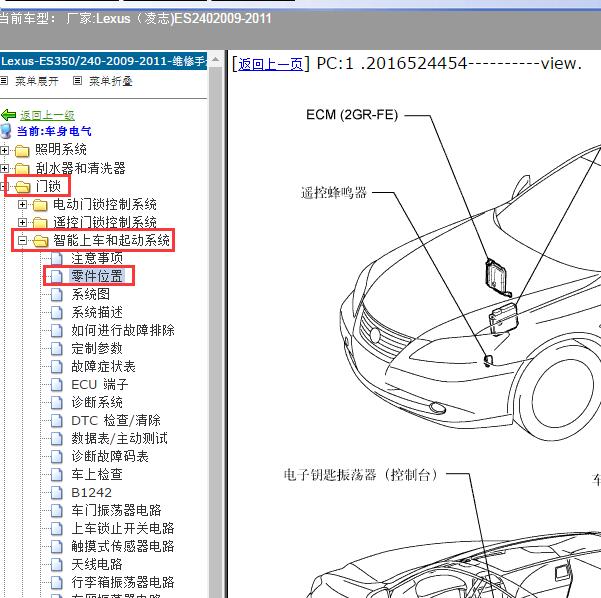
Task: Open the 行李箱振荡器电路 page
Action: pos(123,582)
